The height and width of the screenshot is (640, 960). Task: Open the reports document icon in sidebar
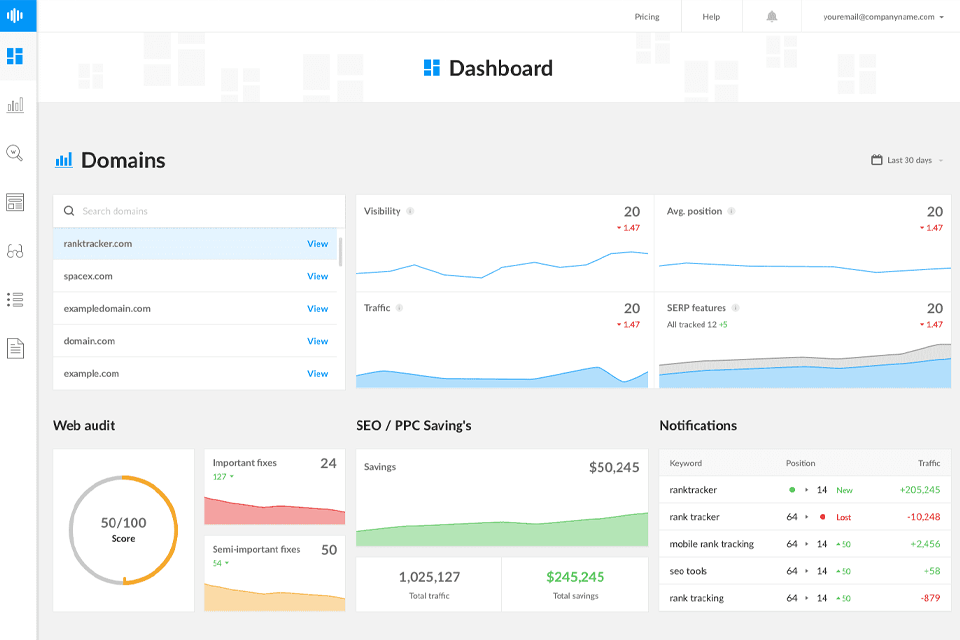pyautogui.click(x=15, y=347)
